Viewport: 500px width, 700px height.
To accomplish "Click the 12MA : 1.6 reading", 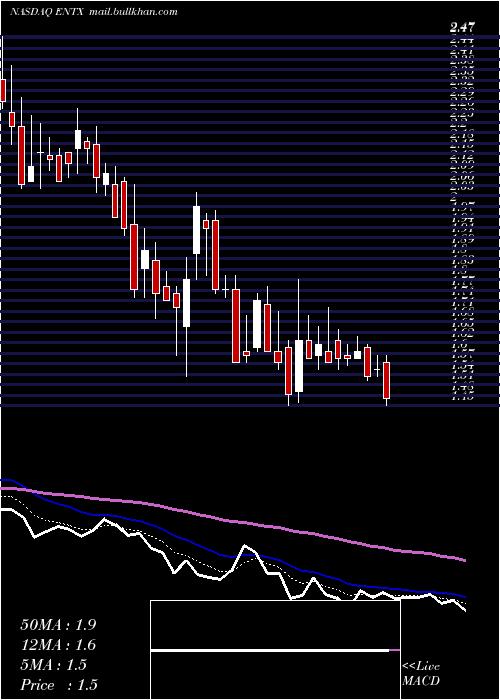I will pyautogui.click(x=58, y=645).
